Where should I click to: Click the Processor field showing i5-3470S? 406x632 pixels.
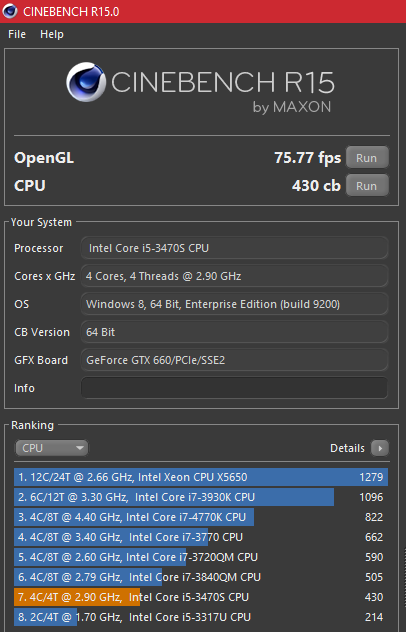tap(234, 248)
